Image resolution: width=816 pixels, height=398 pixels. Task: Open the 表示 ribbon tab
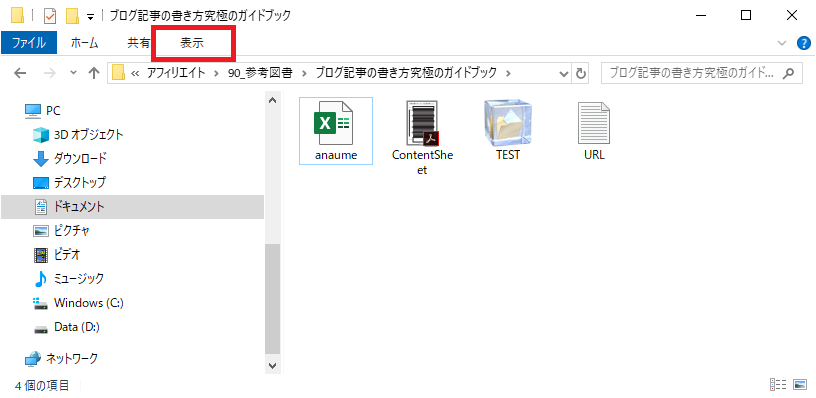tap(192, 43)
